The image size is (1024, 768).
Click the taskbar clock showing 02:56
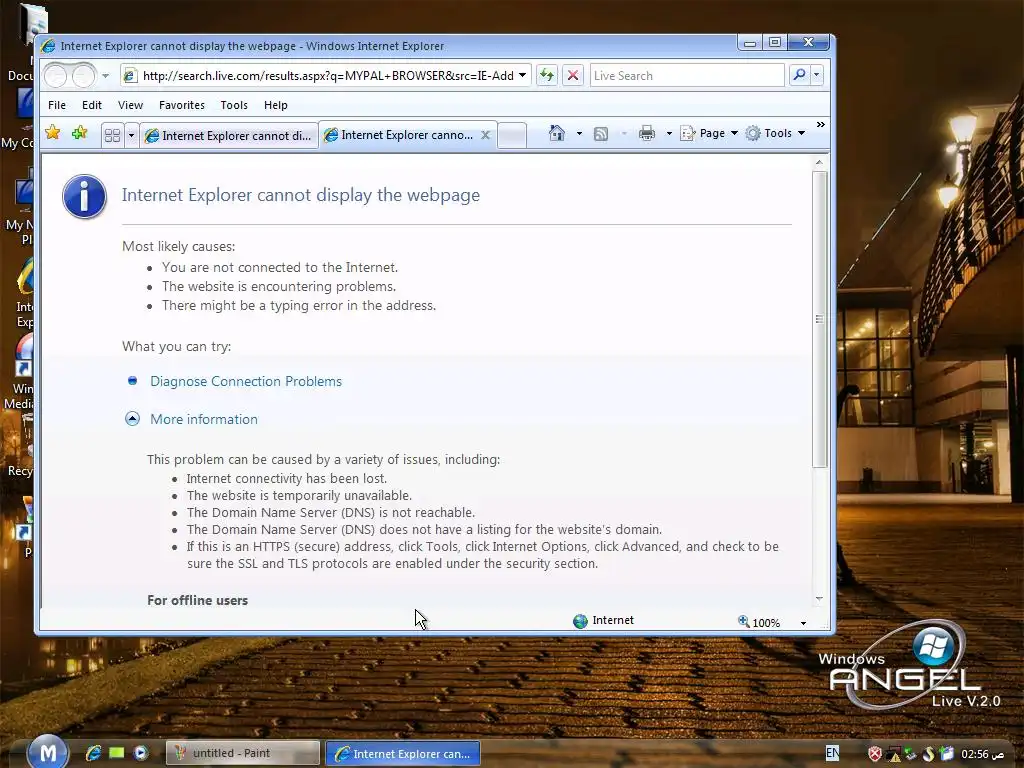point(982,754)
